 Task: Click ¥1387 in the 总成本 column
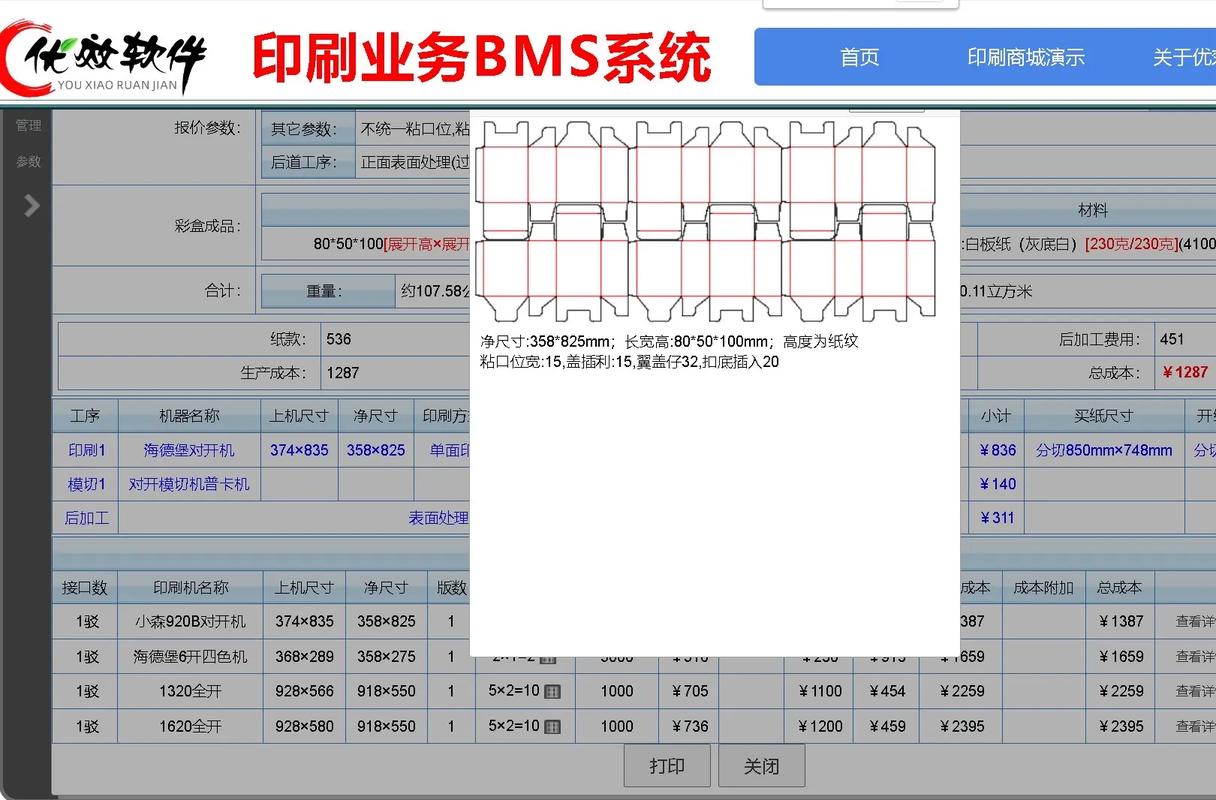pos(1120,621)
